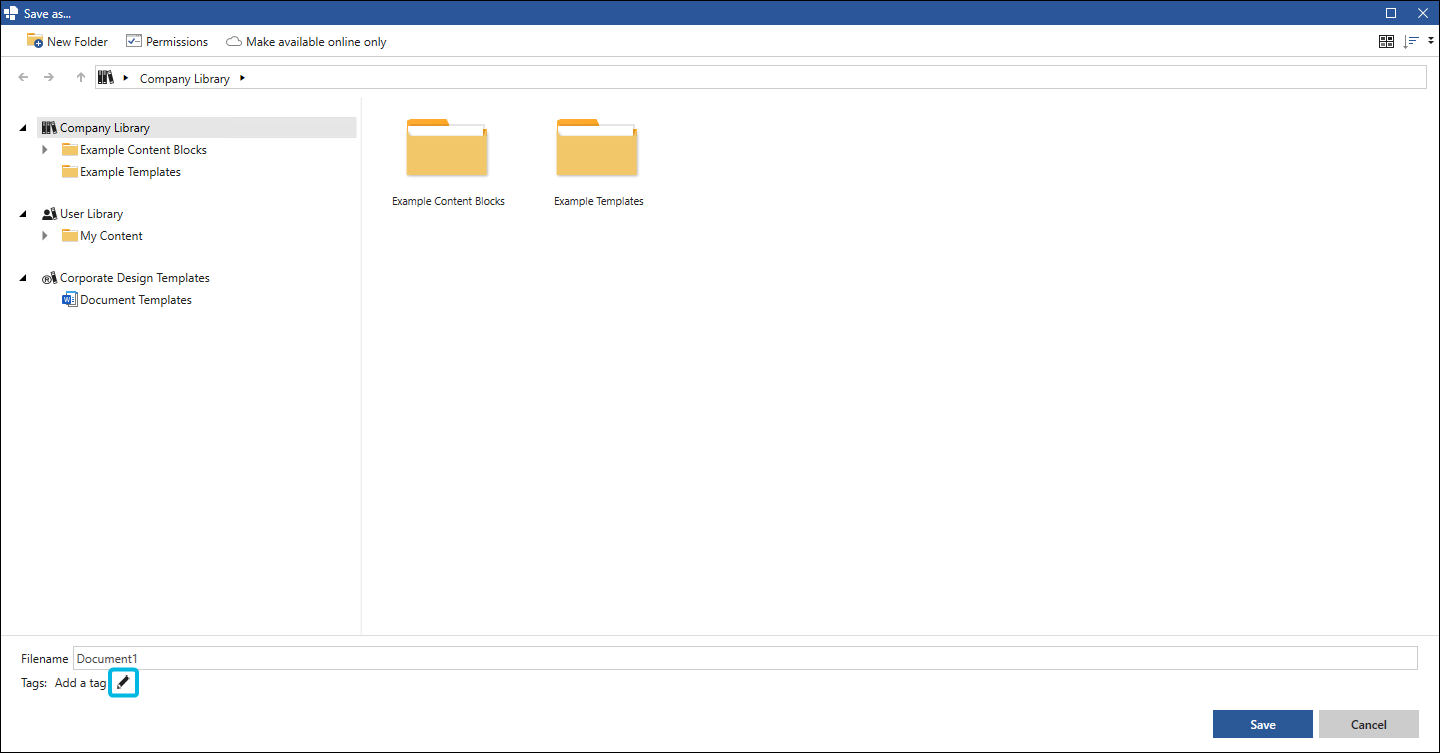Expand the arrow after Company Library in the breadcrumb
The width and height of the screenshot is (1440, 753).
click(243, 78)
